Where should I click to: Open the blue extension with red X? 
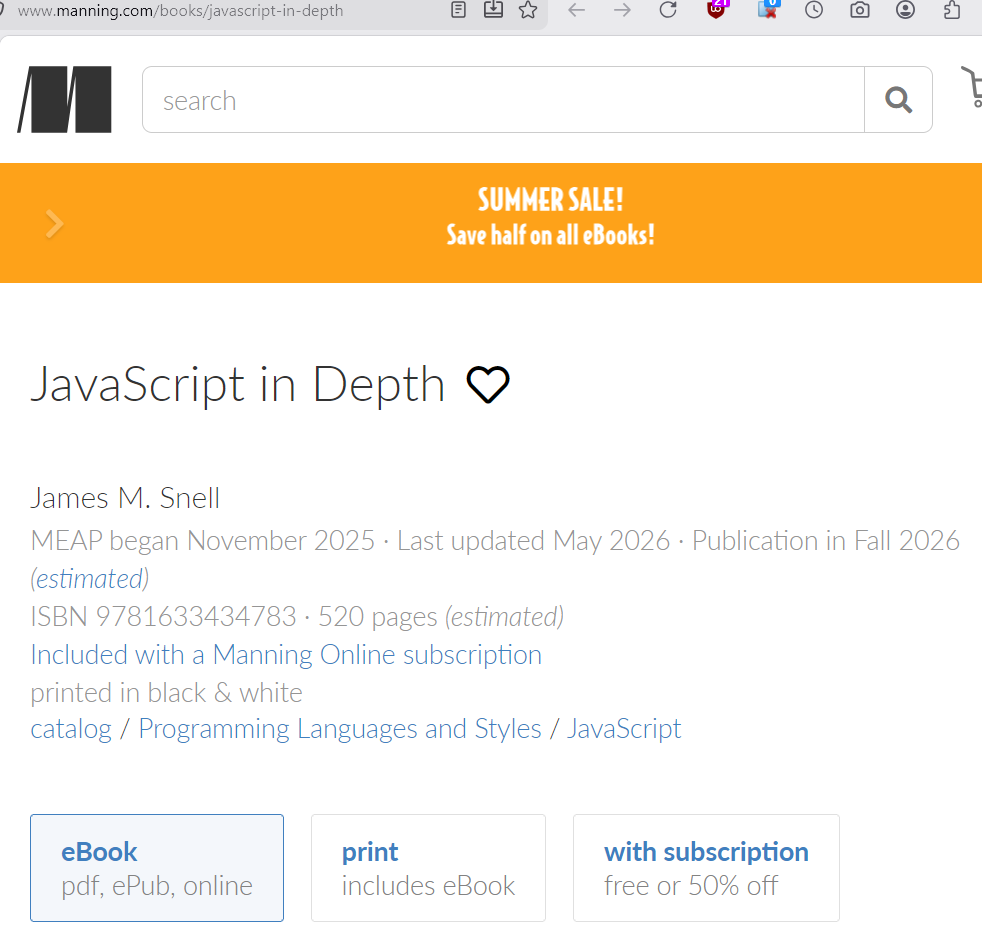click(x=767, y=9)
